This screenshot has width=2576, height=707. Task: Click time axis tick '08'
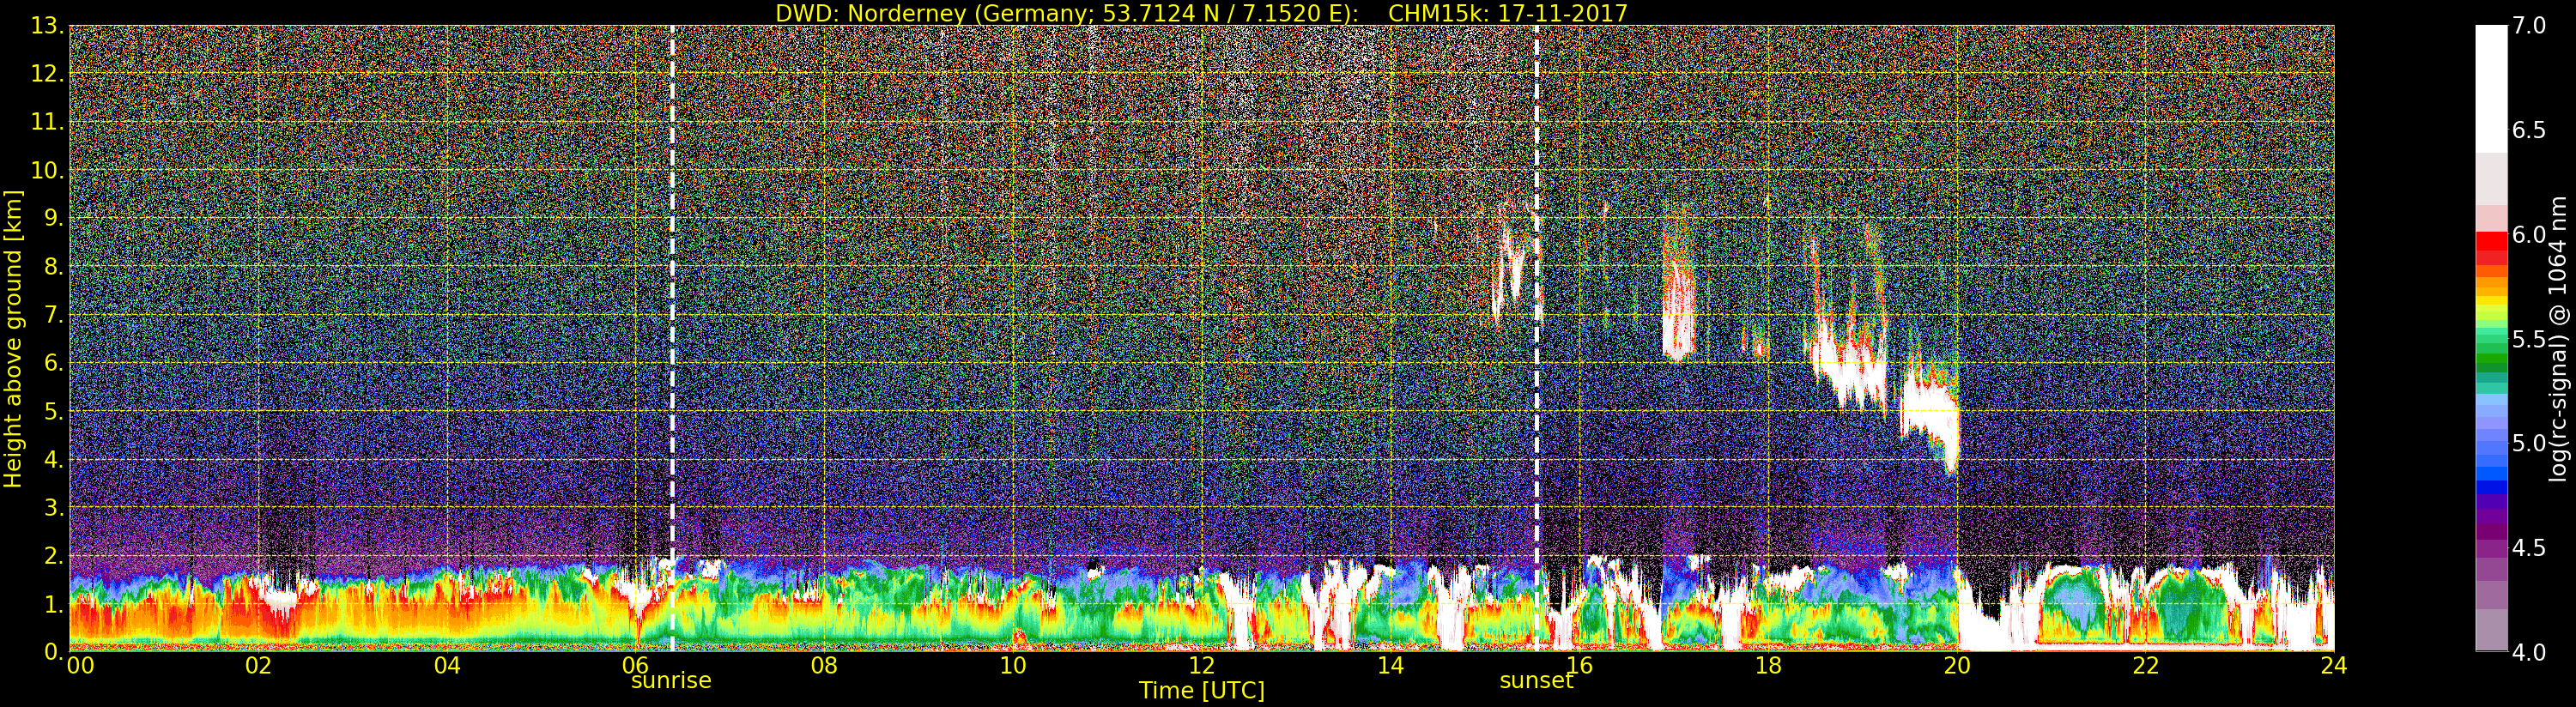tap(824, 666)
